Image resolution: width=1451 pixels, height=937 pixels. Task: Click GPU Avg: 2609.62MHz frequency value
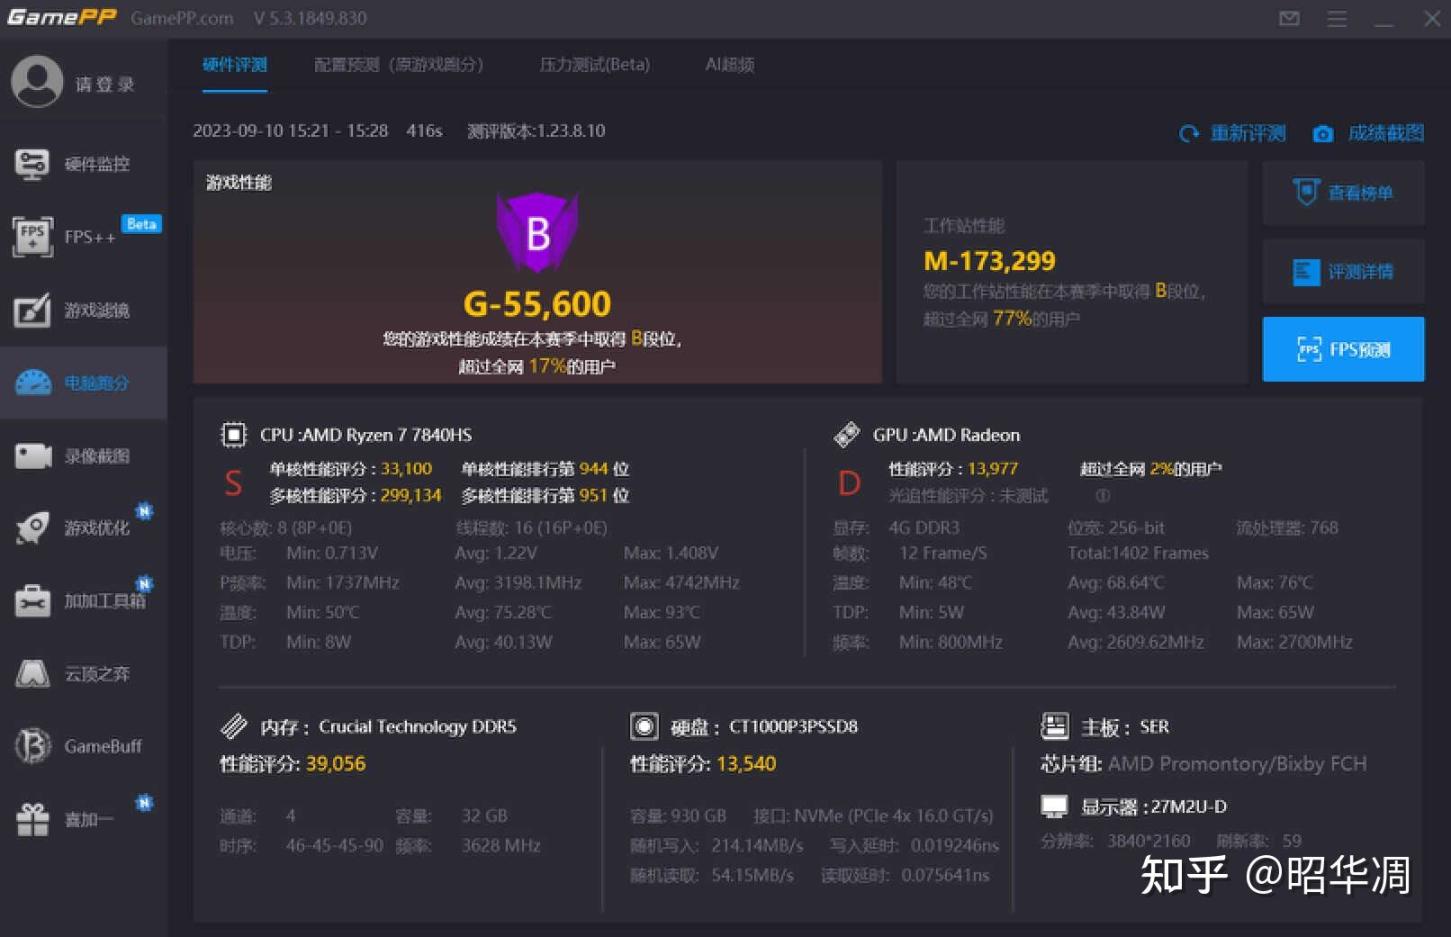(x=1136, y=642)
